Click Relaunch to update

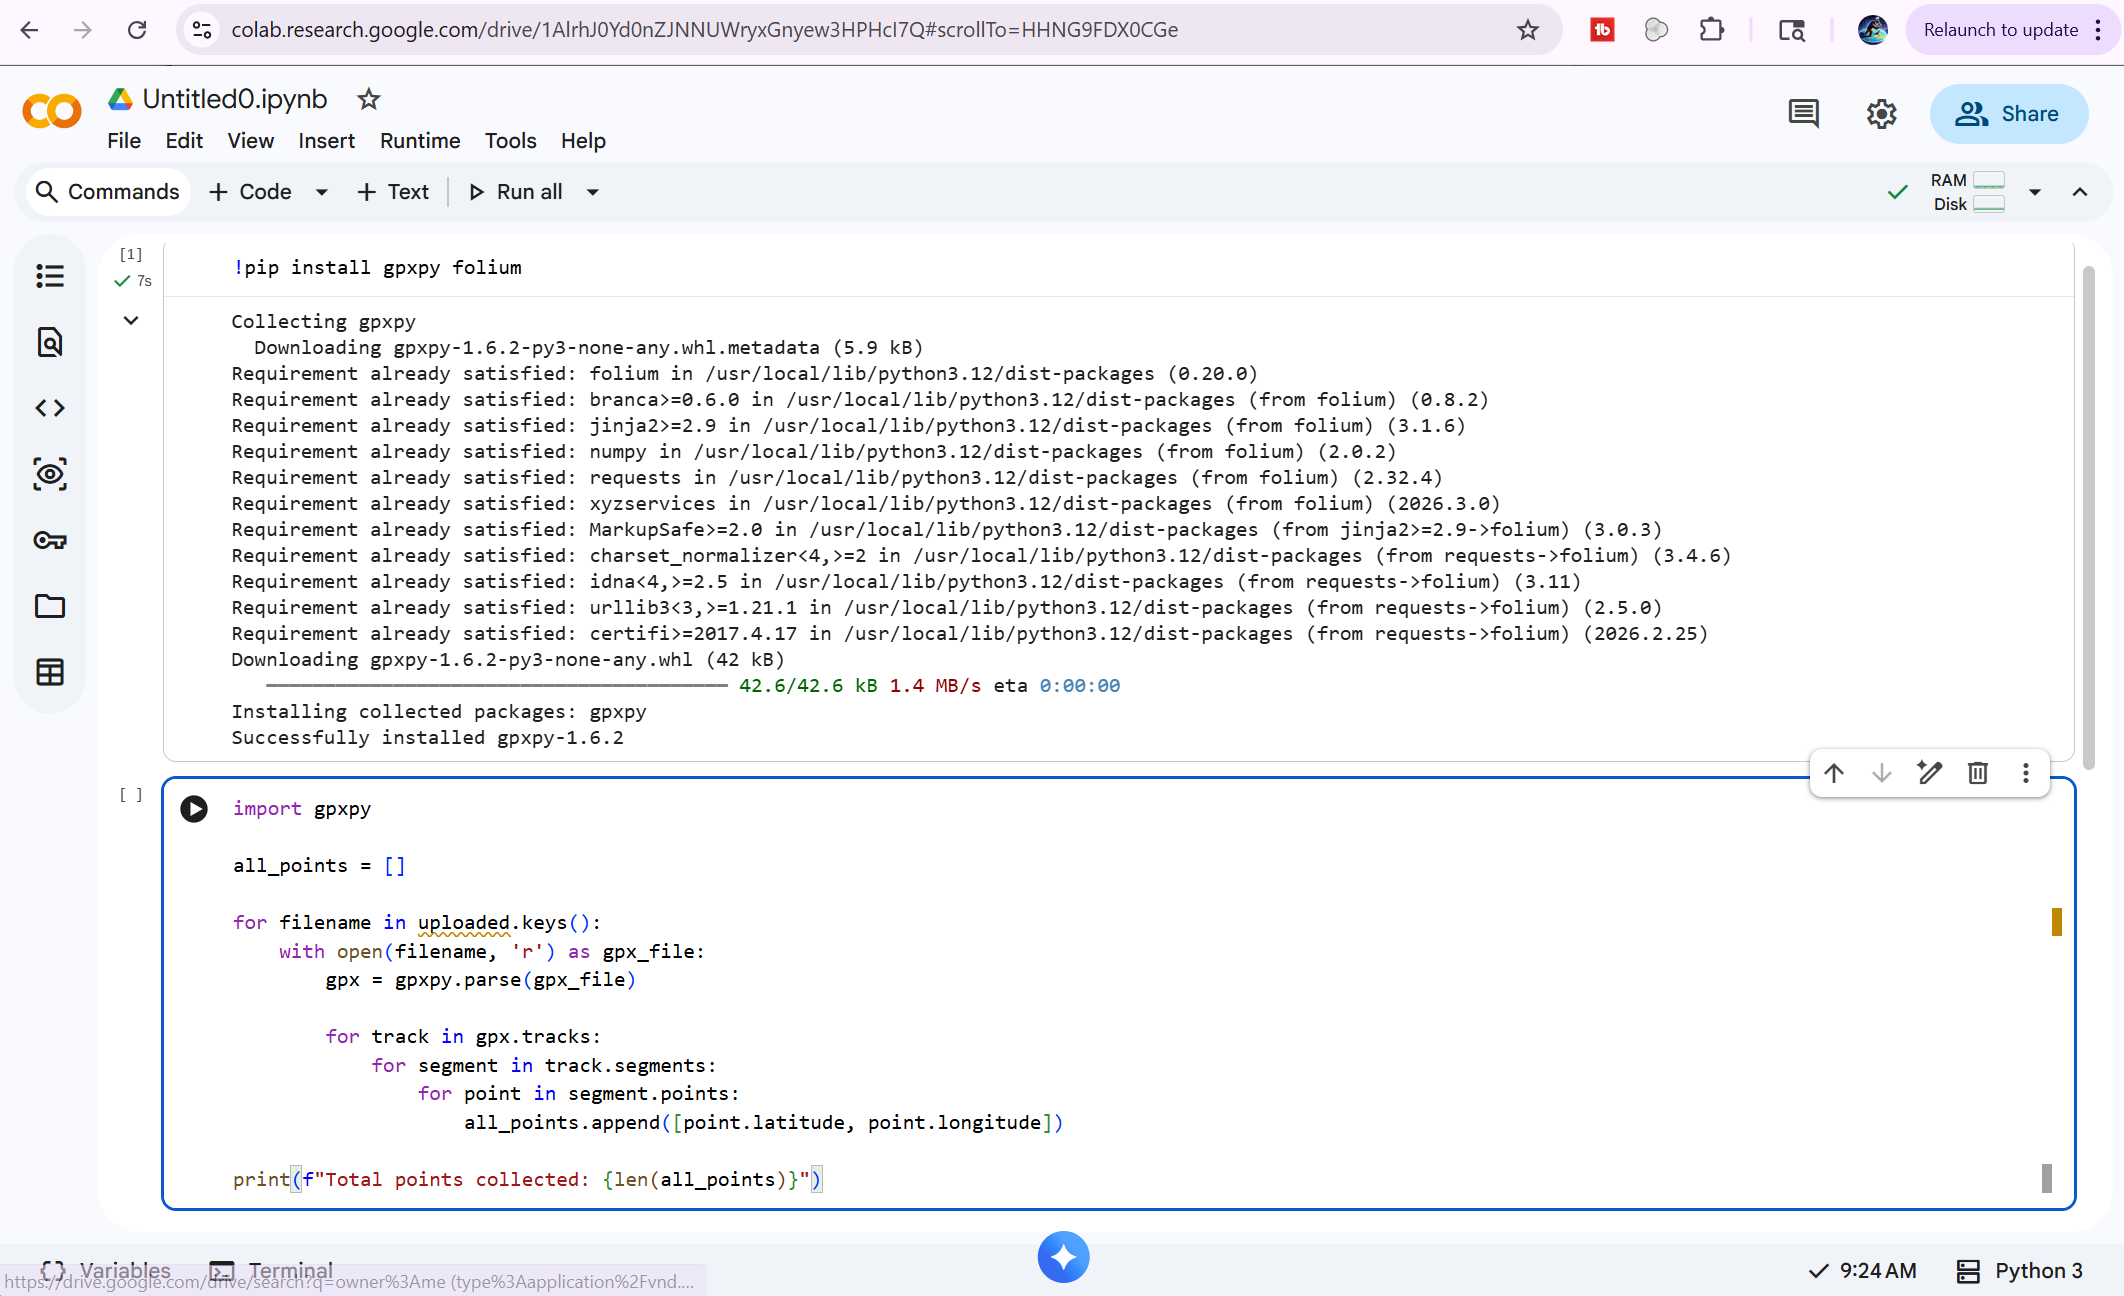pyautogui.click(x=2001, y=30)
